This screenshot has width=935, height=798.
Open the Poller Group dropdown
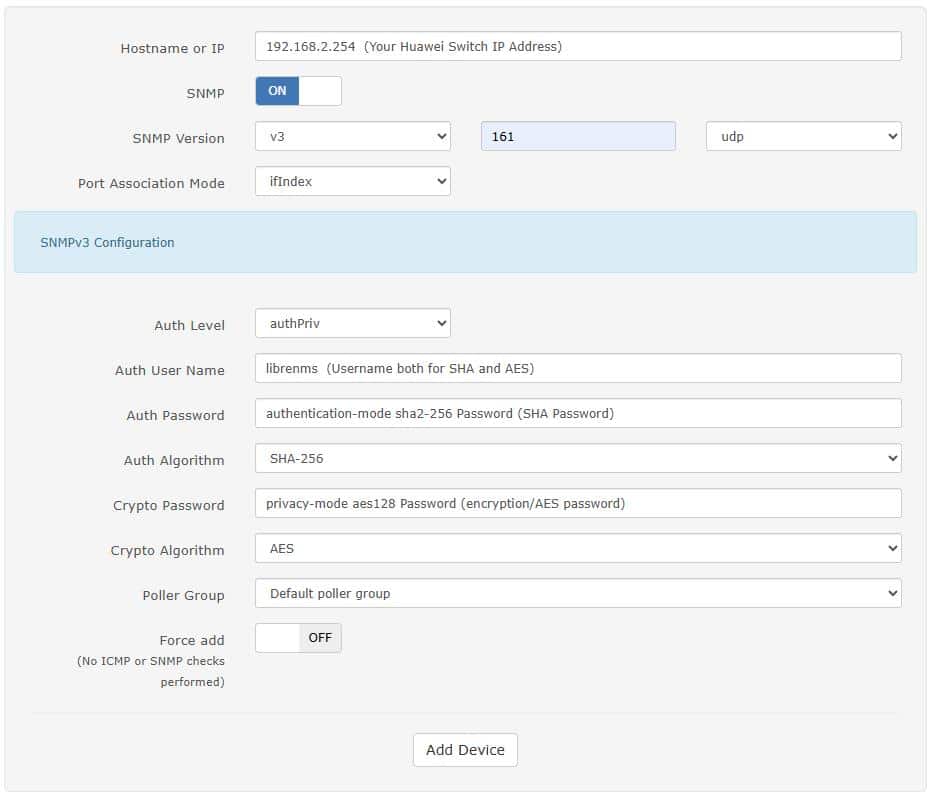[x=578, y=593]
